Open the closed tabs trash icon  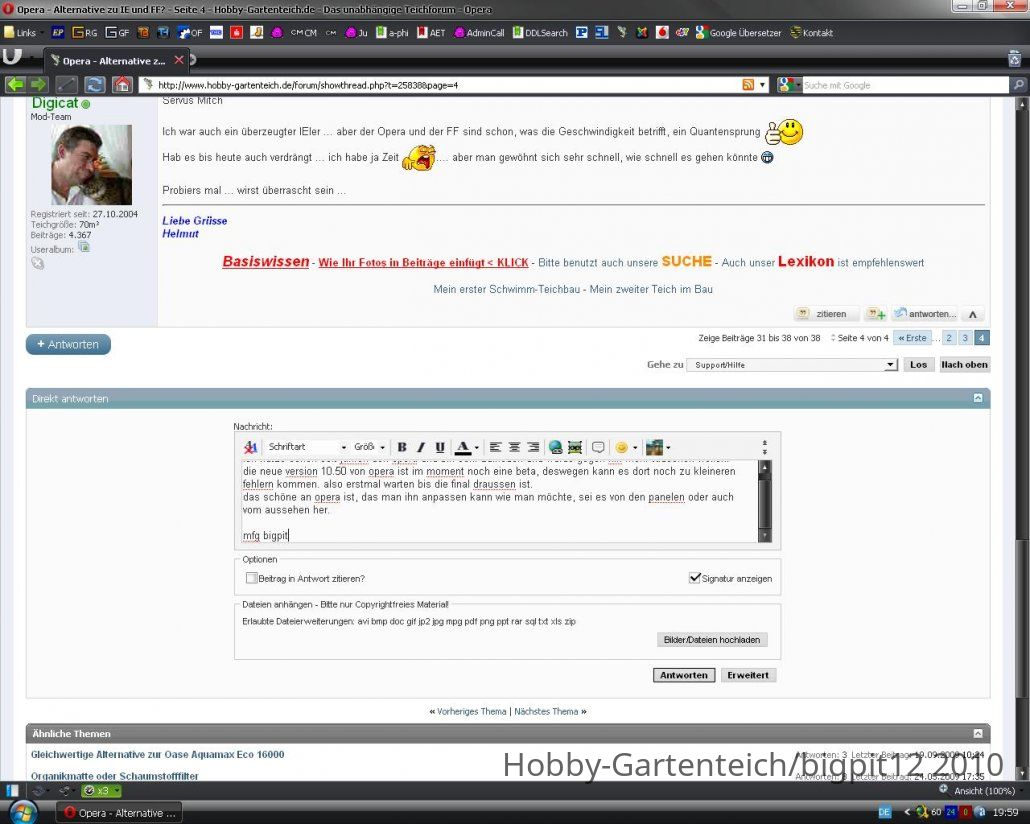1014,59
